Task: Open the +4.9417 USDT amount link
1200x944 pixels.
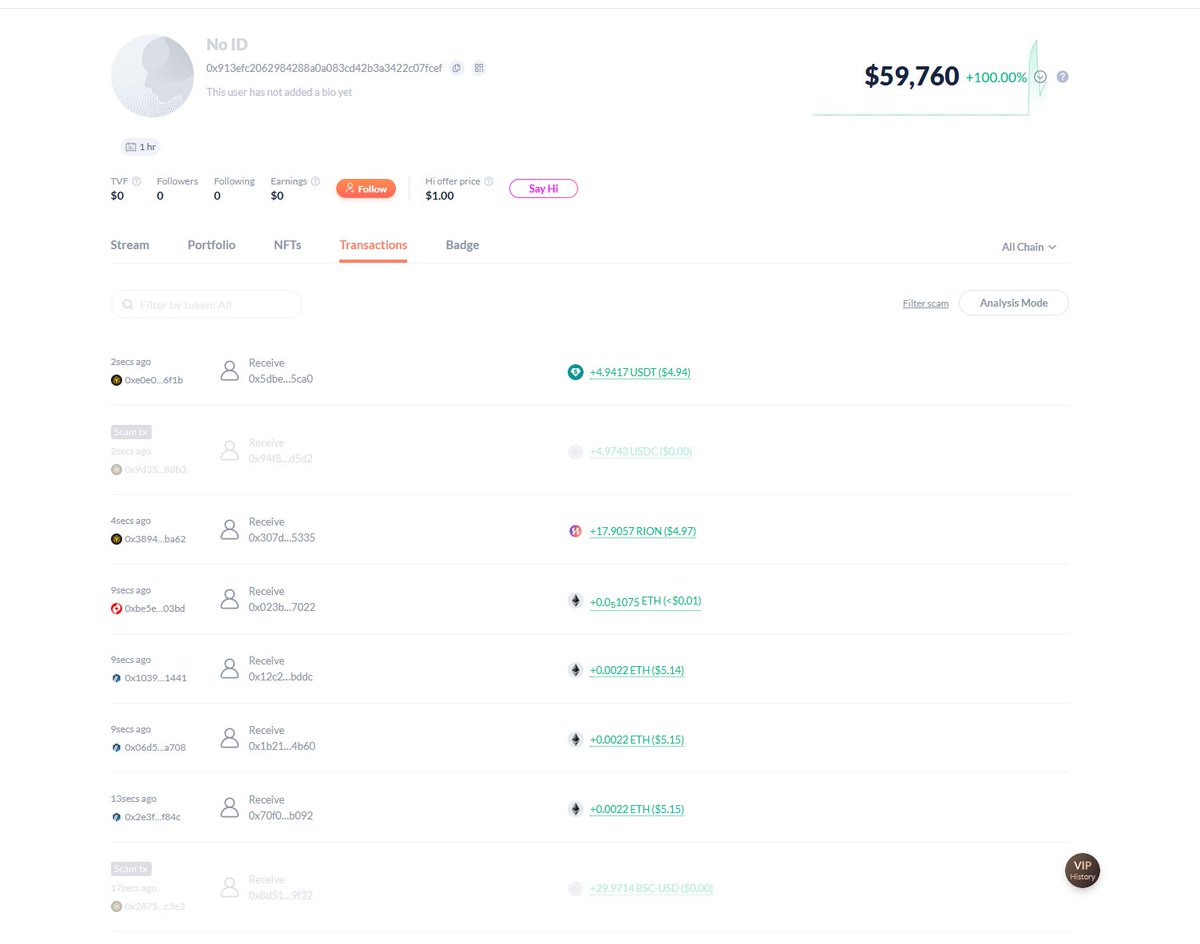Action: pyautogui.click(x=640, y=372)
